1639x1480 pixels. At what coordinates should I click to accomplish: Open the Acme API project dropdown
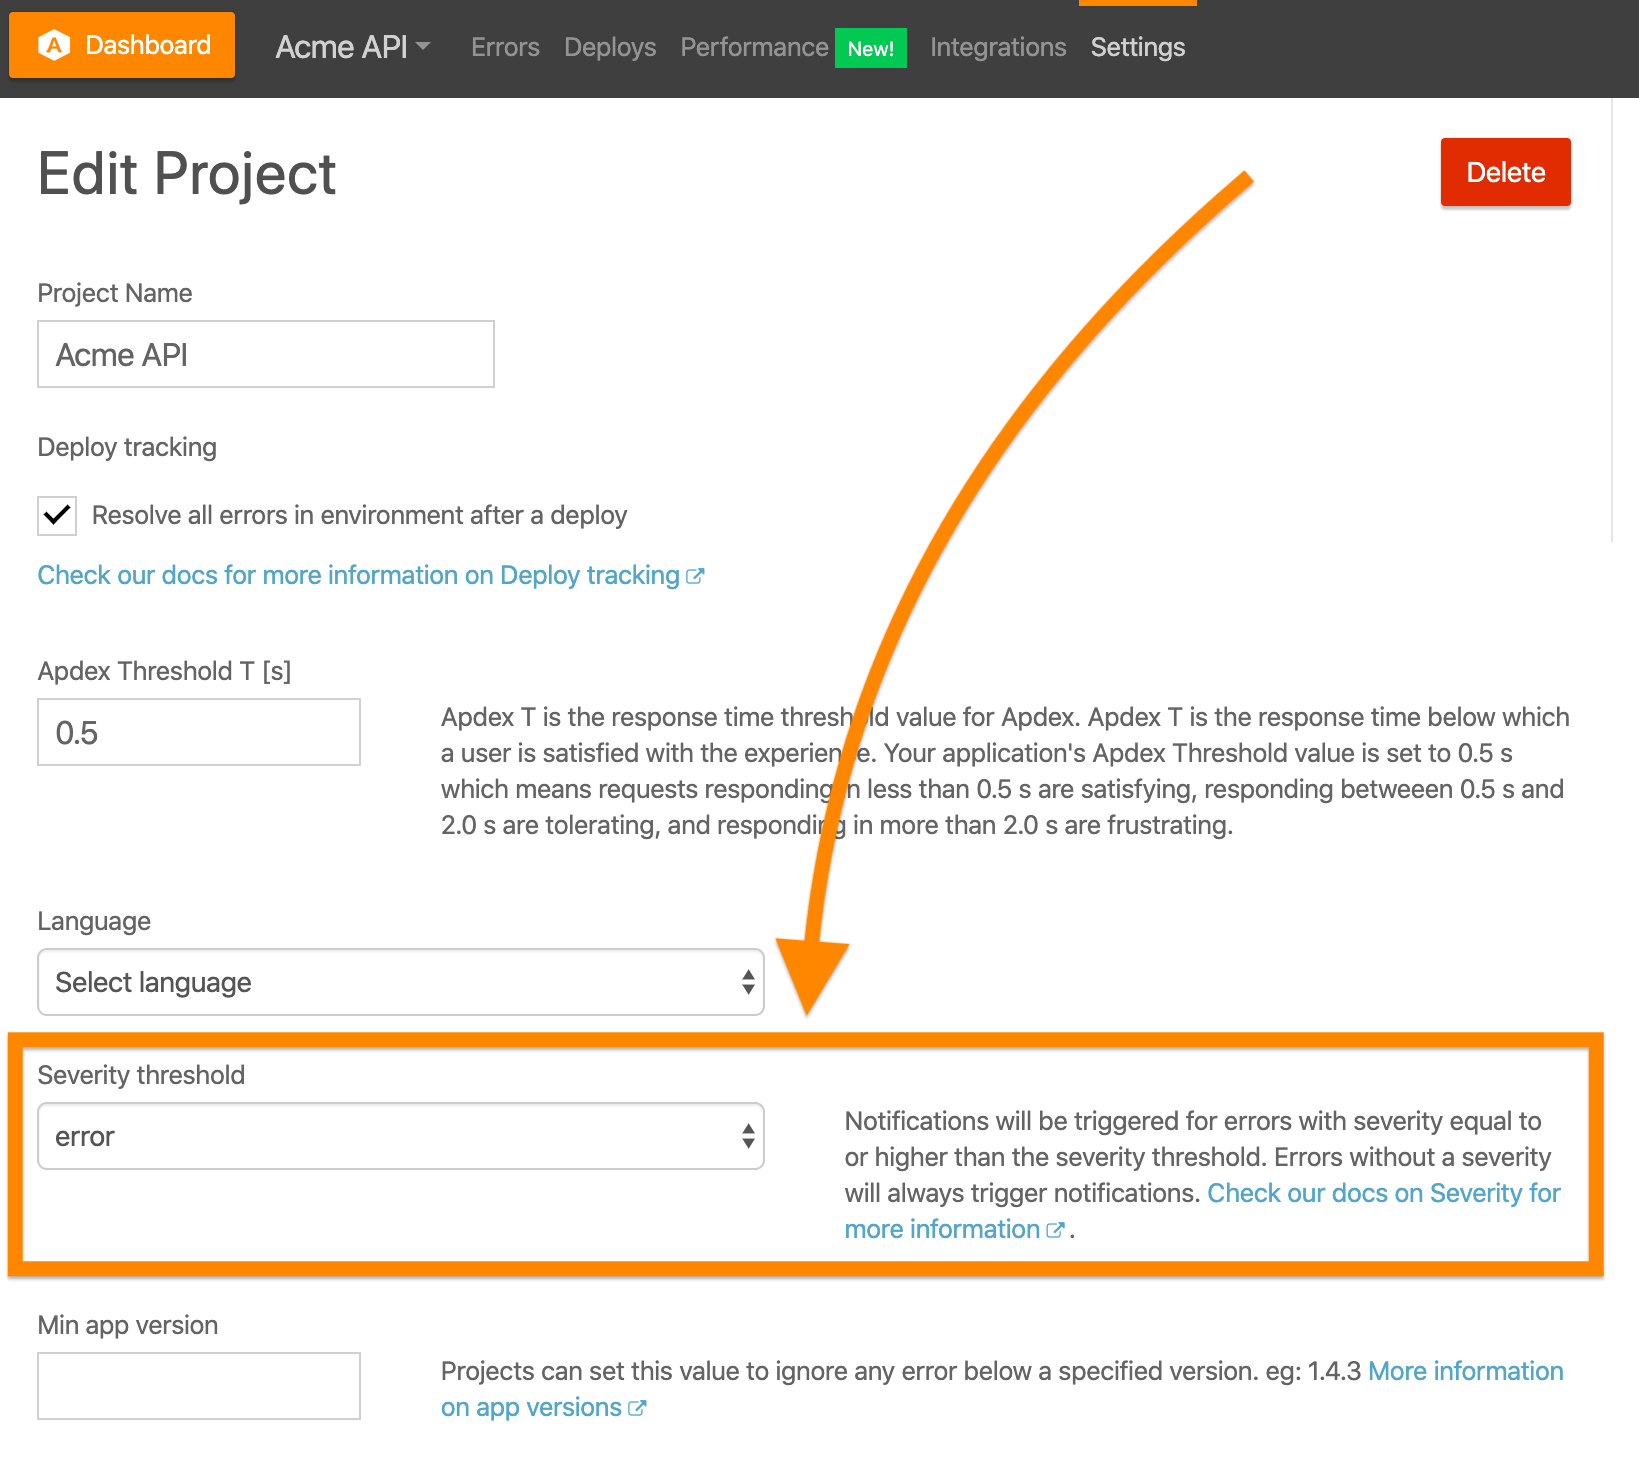coord(352,47)
